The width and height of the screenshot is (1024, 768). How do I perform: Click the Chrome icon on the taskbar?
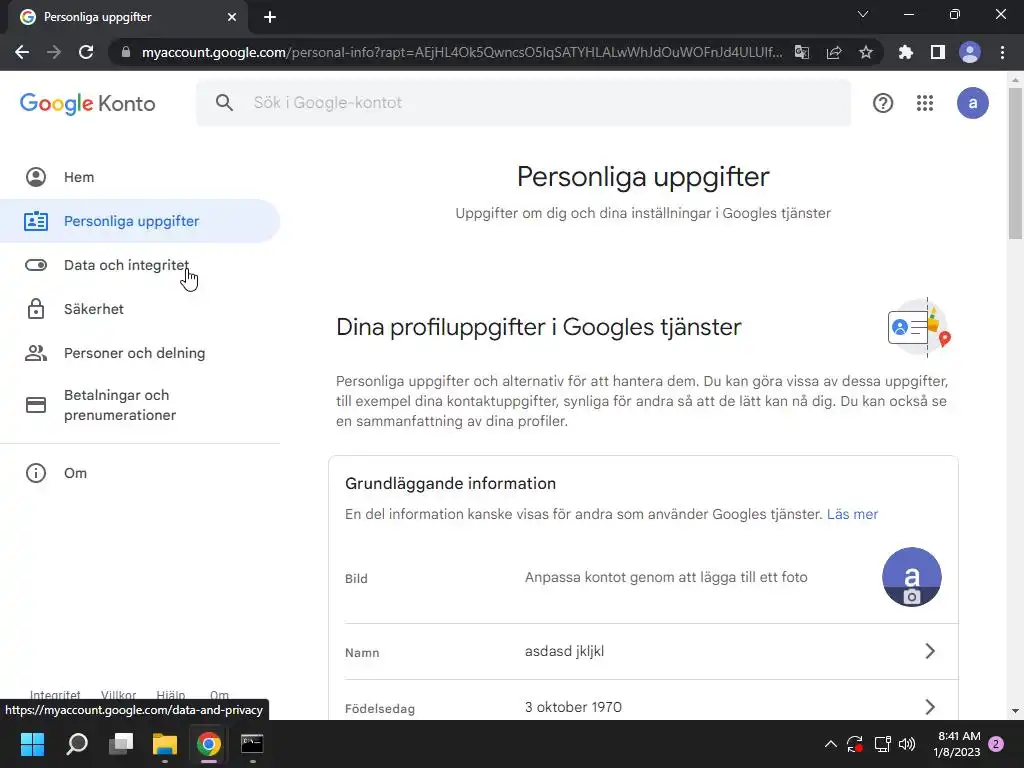(x=208, y=744)
